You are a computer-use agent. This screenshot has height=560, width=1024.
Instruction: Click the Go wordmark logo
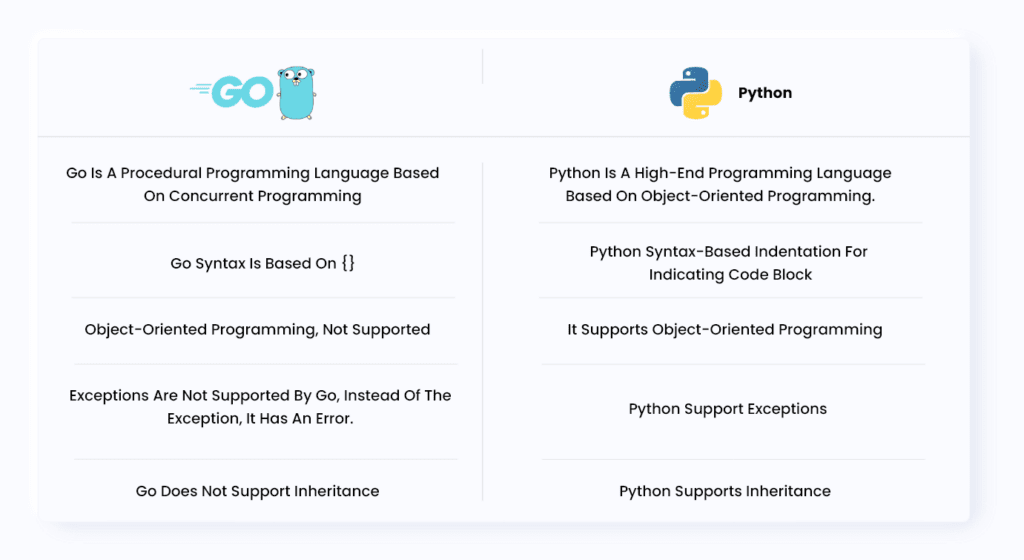pyautogui.click(x=232, y=92)
